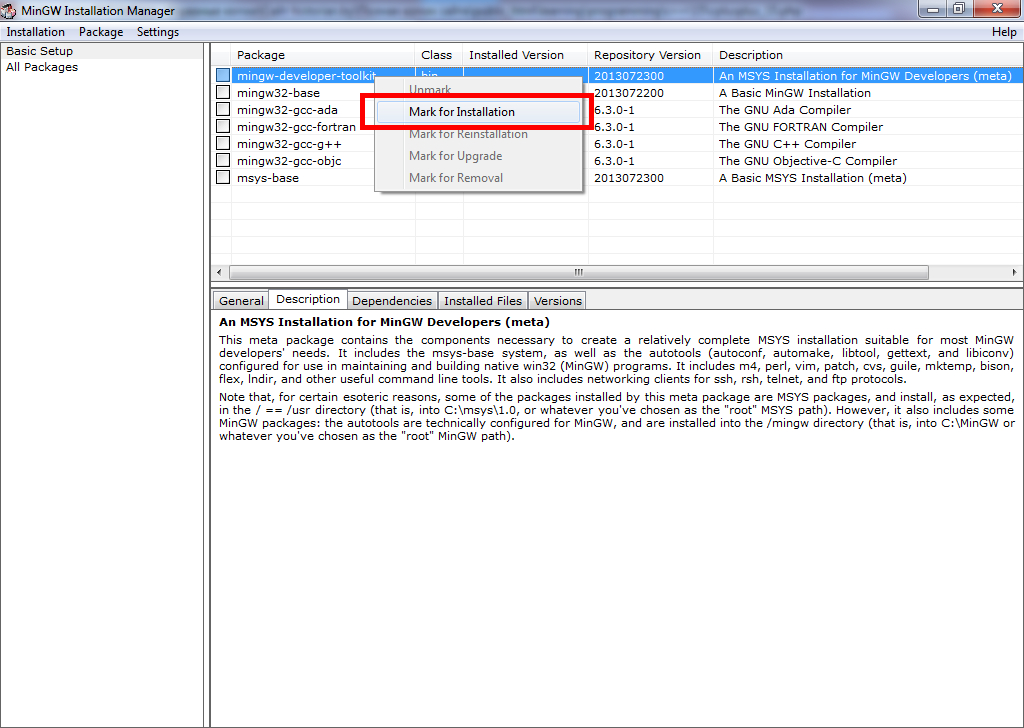Select Basic Setup in left pane

pyautogui.click(x=40, y=51)
